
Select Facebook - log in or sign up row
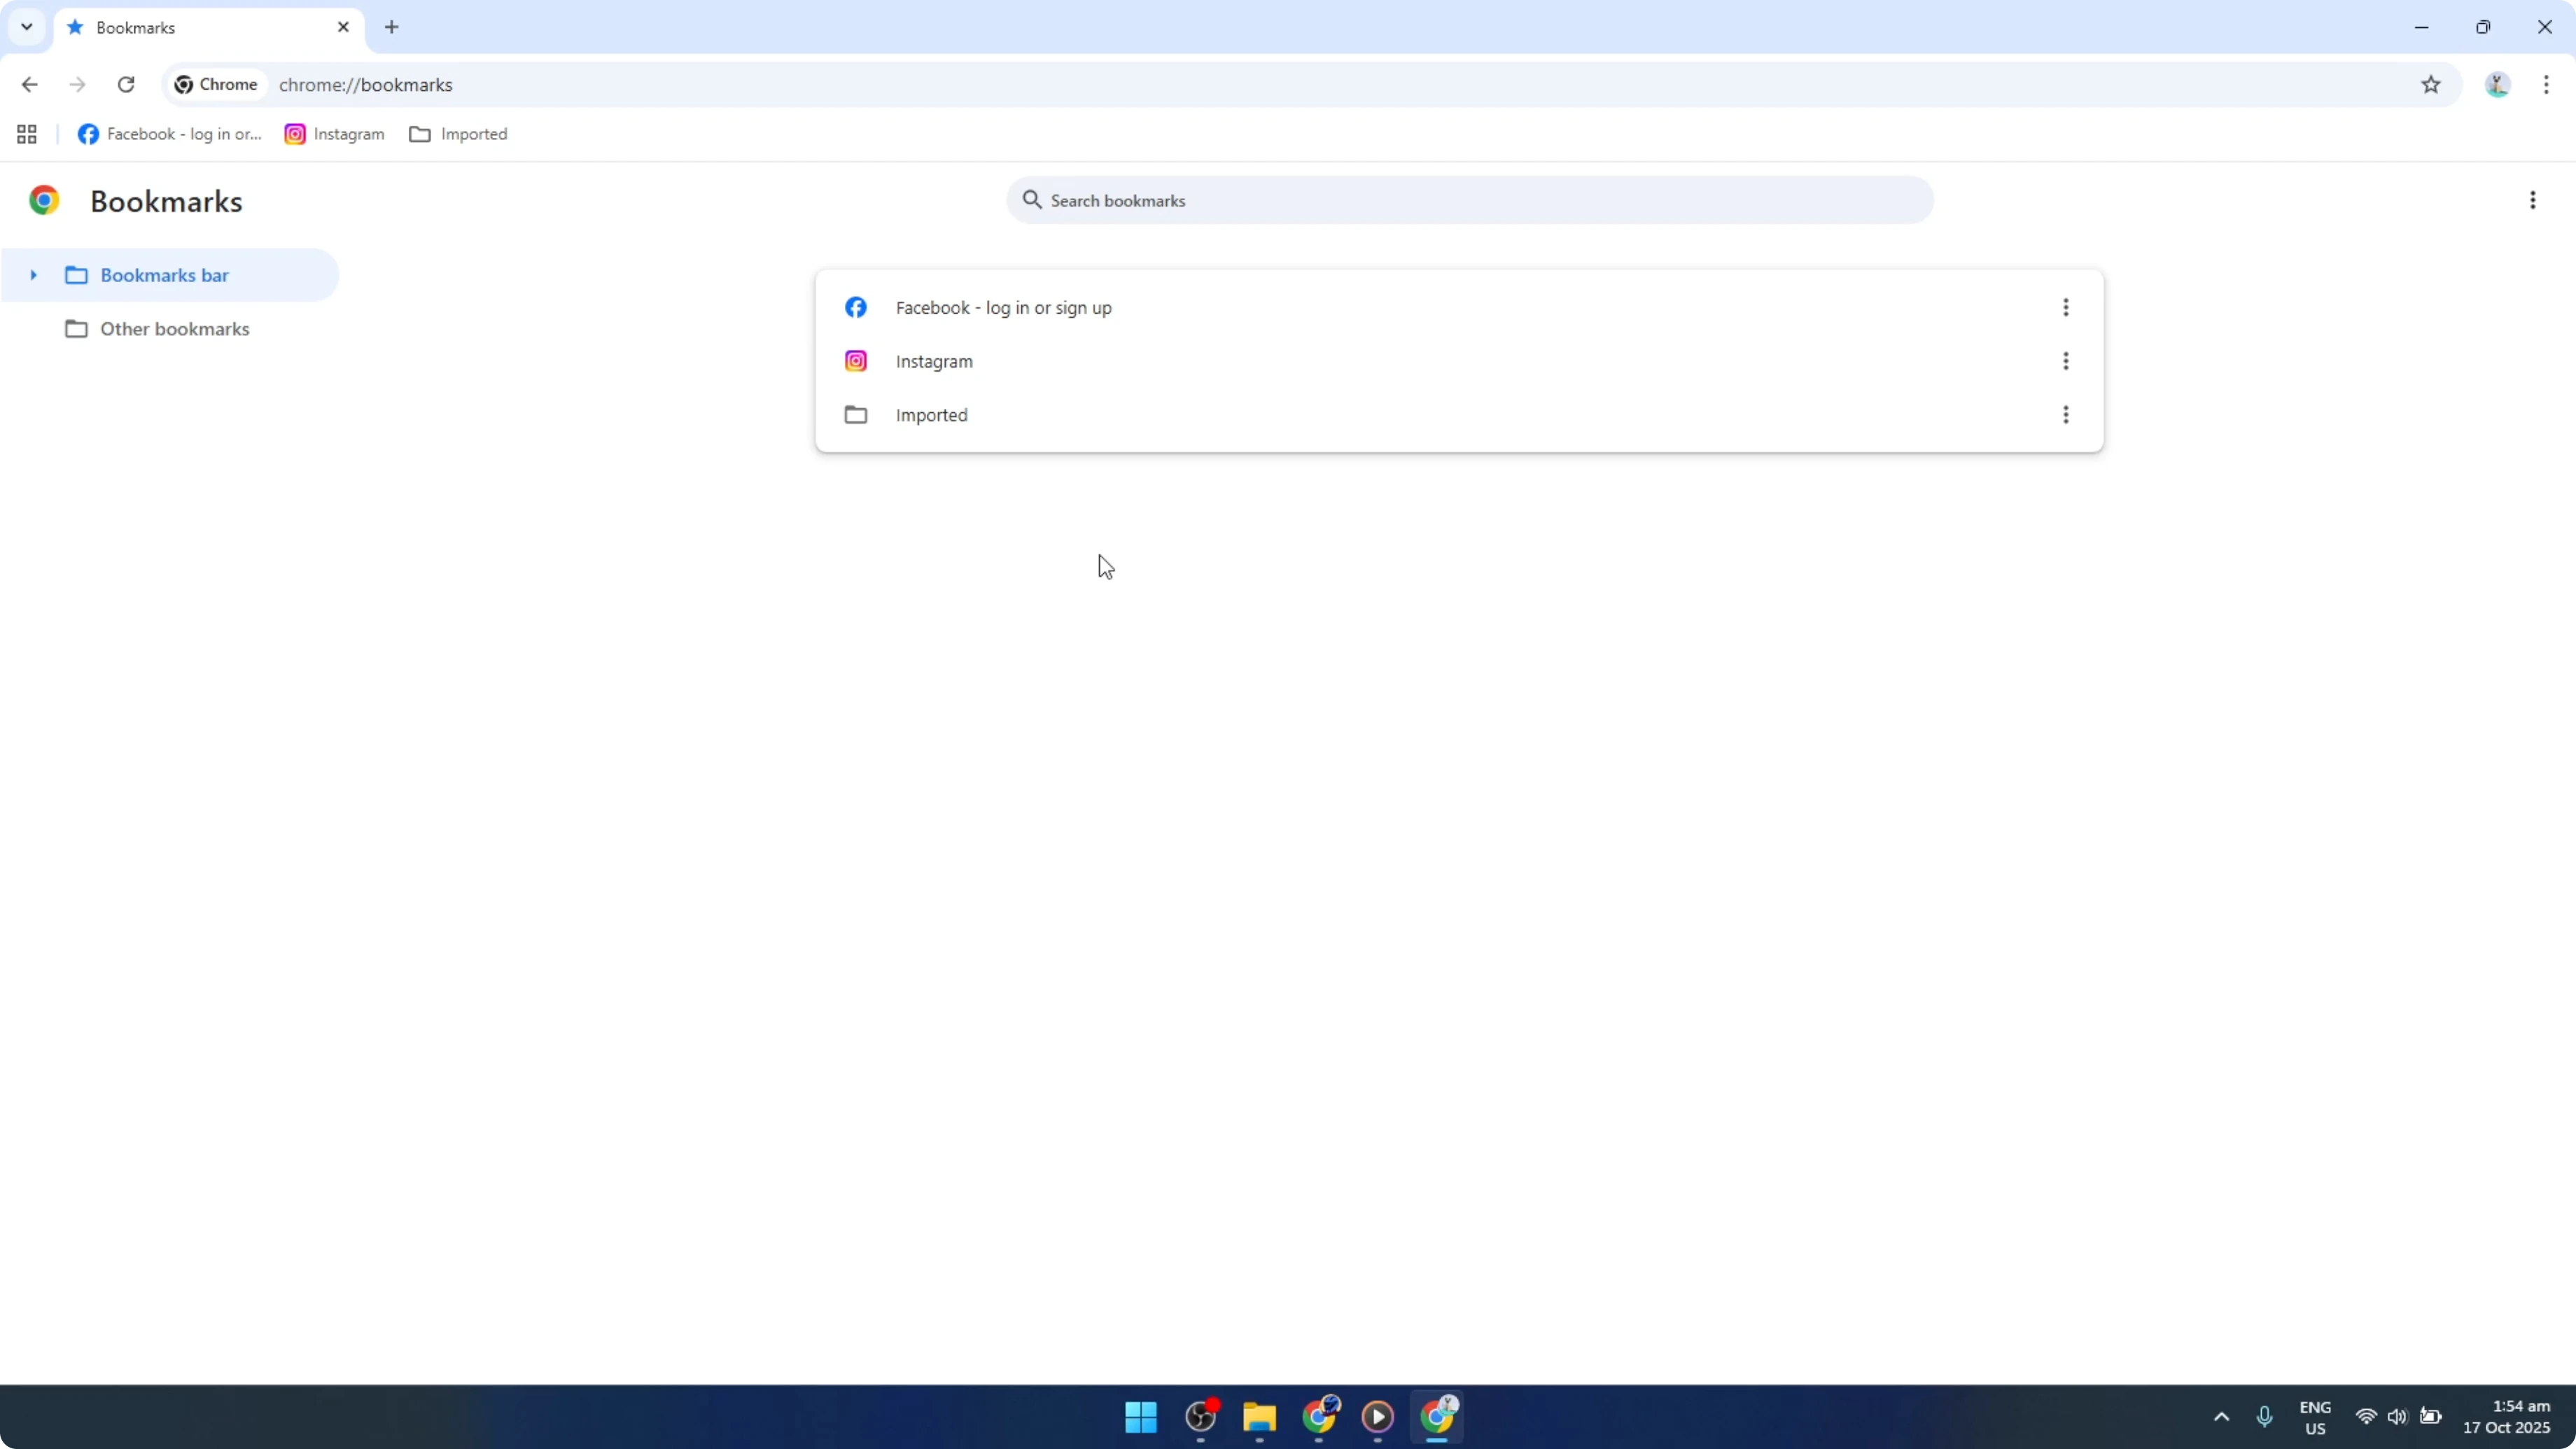click(x=1459, y=308)
